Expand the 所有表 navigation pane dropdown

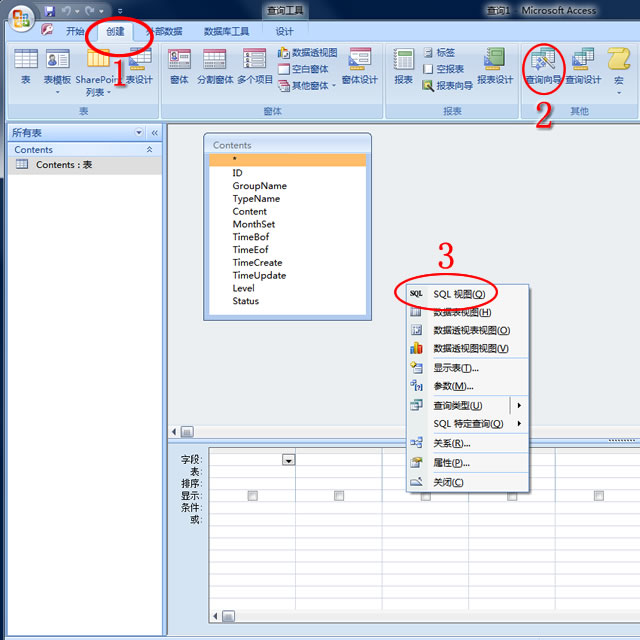pyautogui.click(x=139, y=132)
